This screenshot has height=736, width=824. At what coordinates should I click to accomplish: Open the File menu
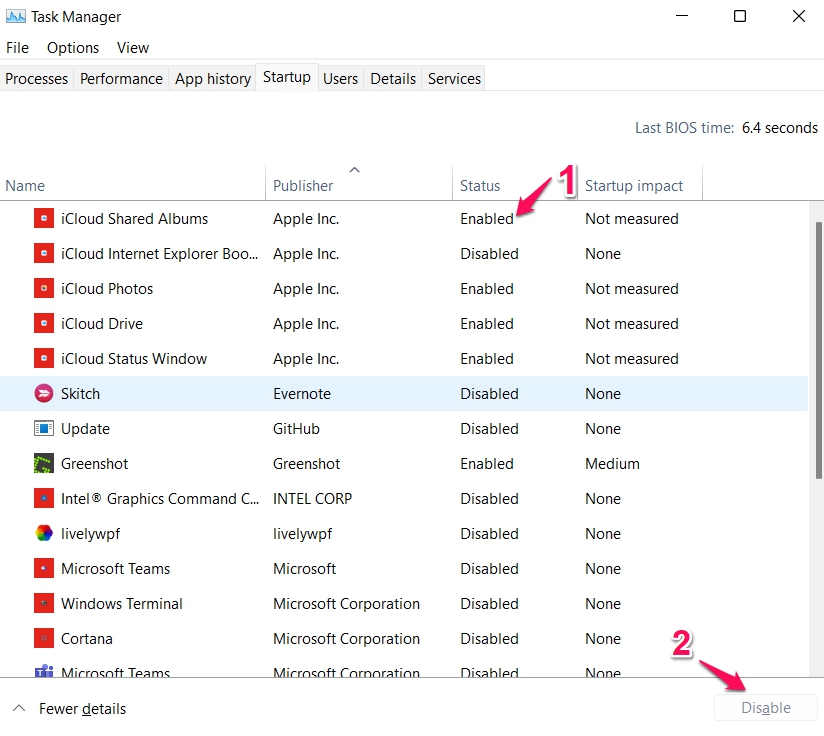point(17,48)
